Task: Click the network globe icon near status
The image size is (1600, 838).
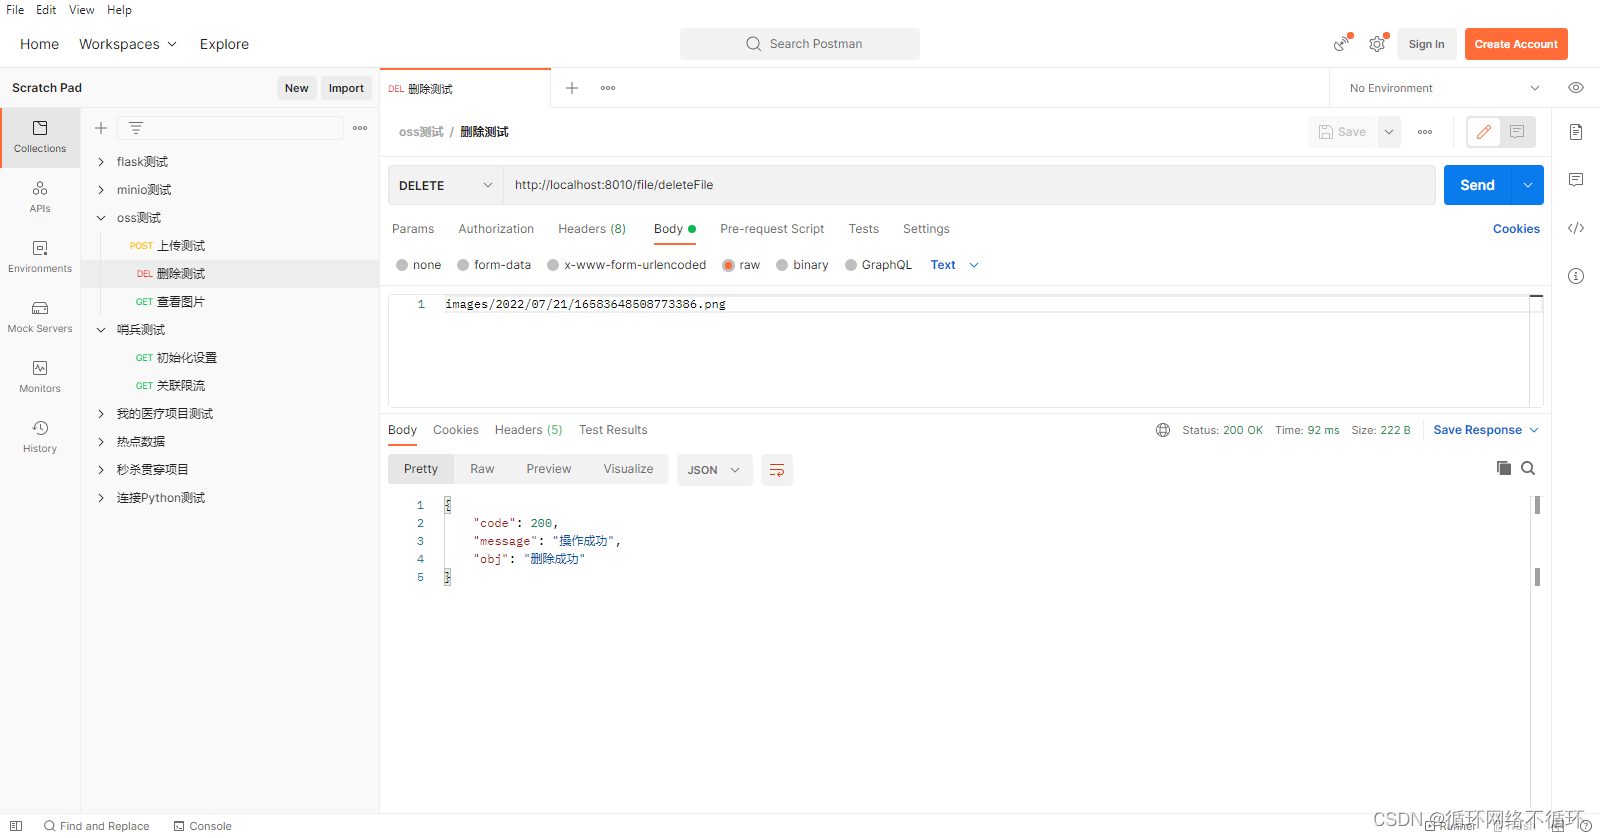Action: pos(1163,430)
